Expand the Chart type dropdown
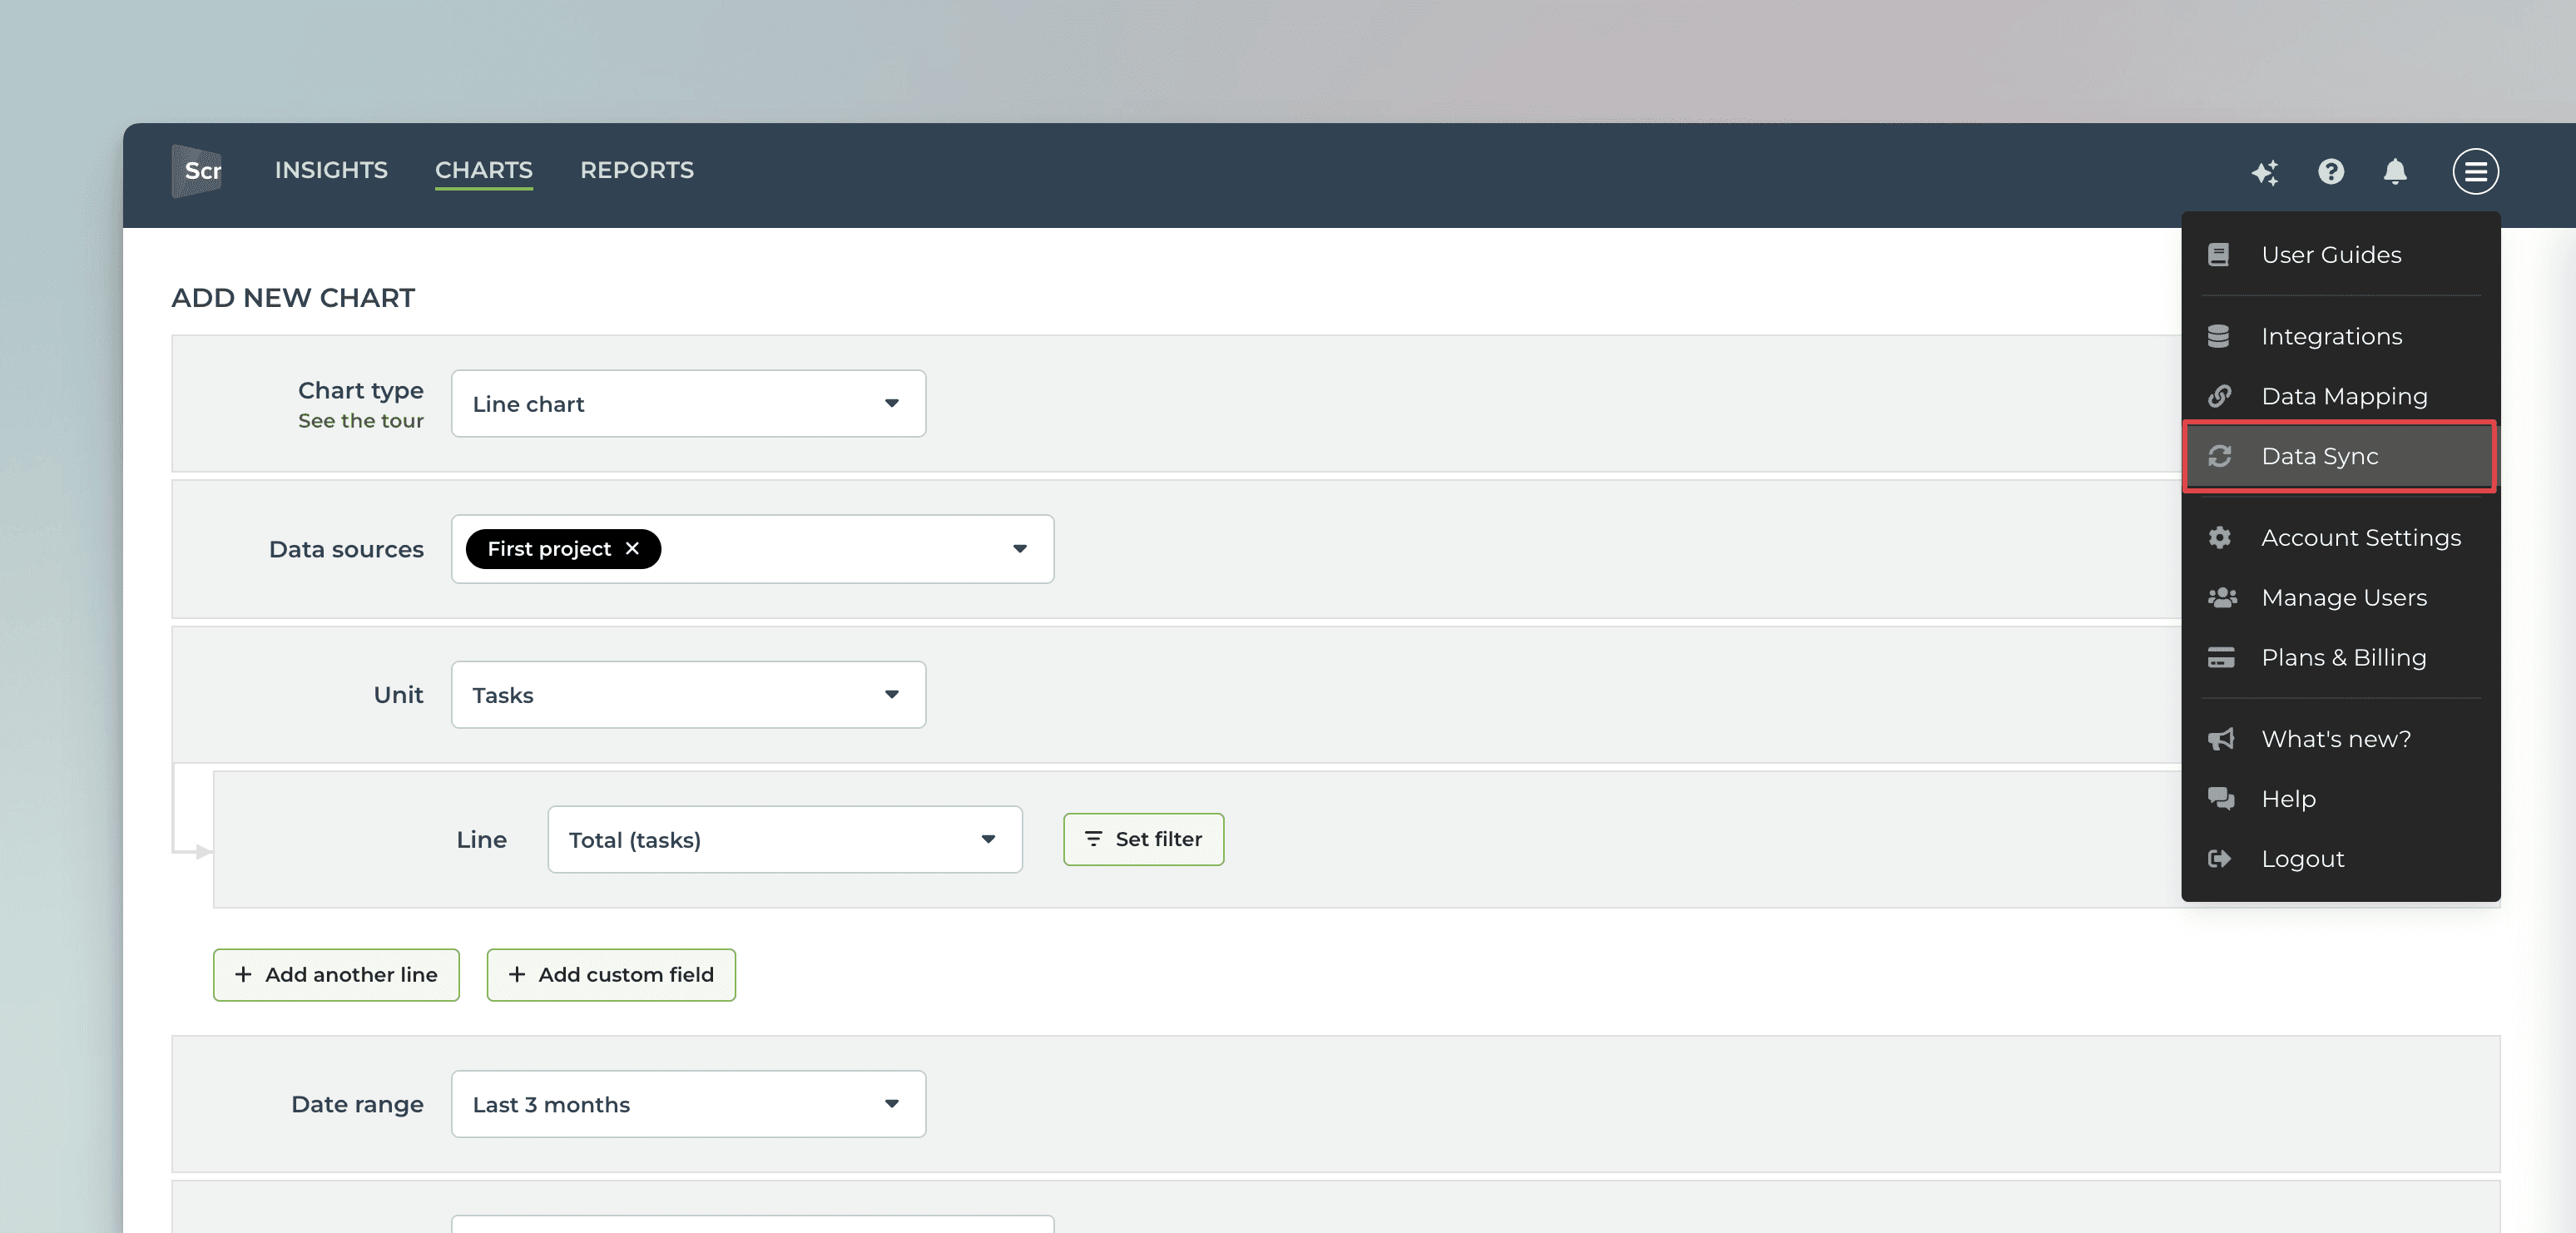Screen dimensions: 2576x1233 688,404
